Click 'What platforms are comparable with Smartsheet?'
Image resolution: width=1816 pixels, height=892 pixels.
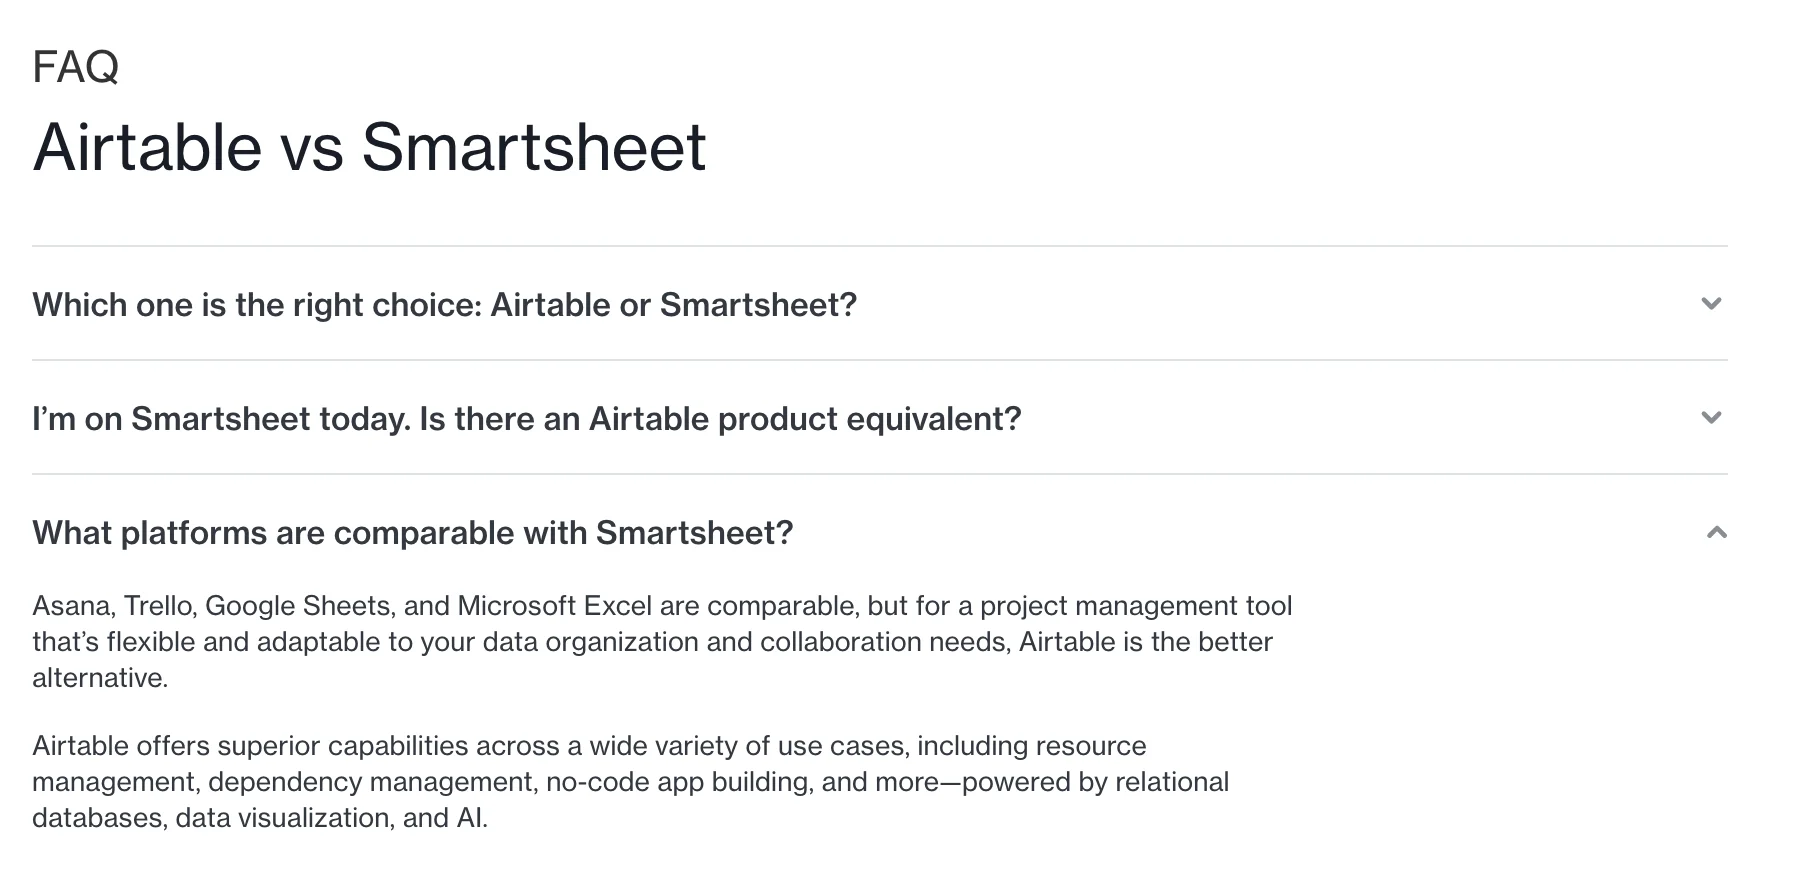(412, 533)
